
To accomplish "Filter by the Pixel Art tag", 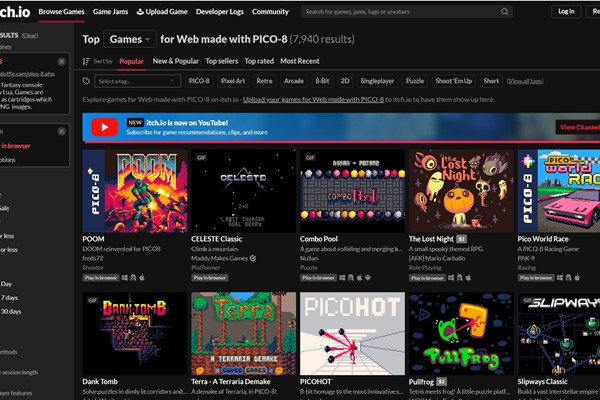I will [x=233, y=81].
